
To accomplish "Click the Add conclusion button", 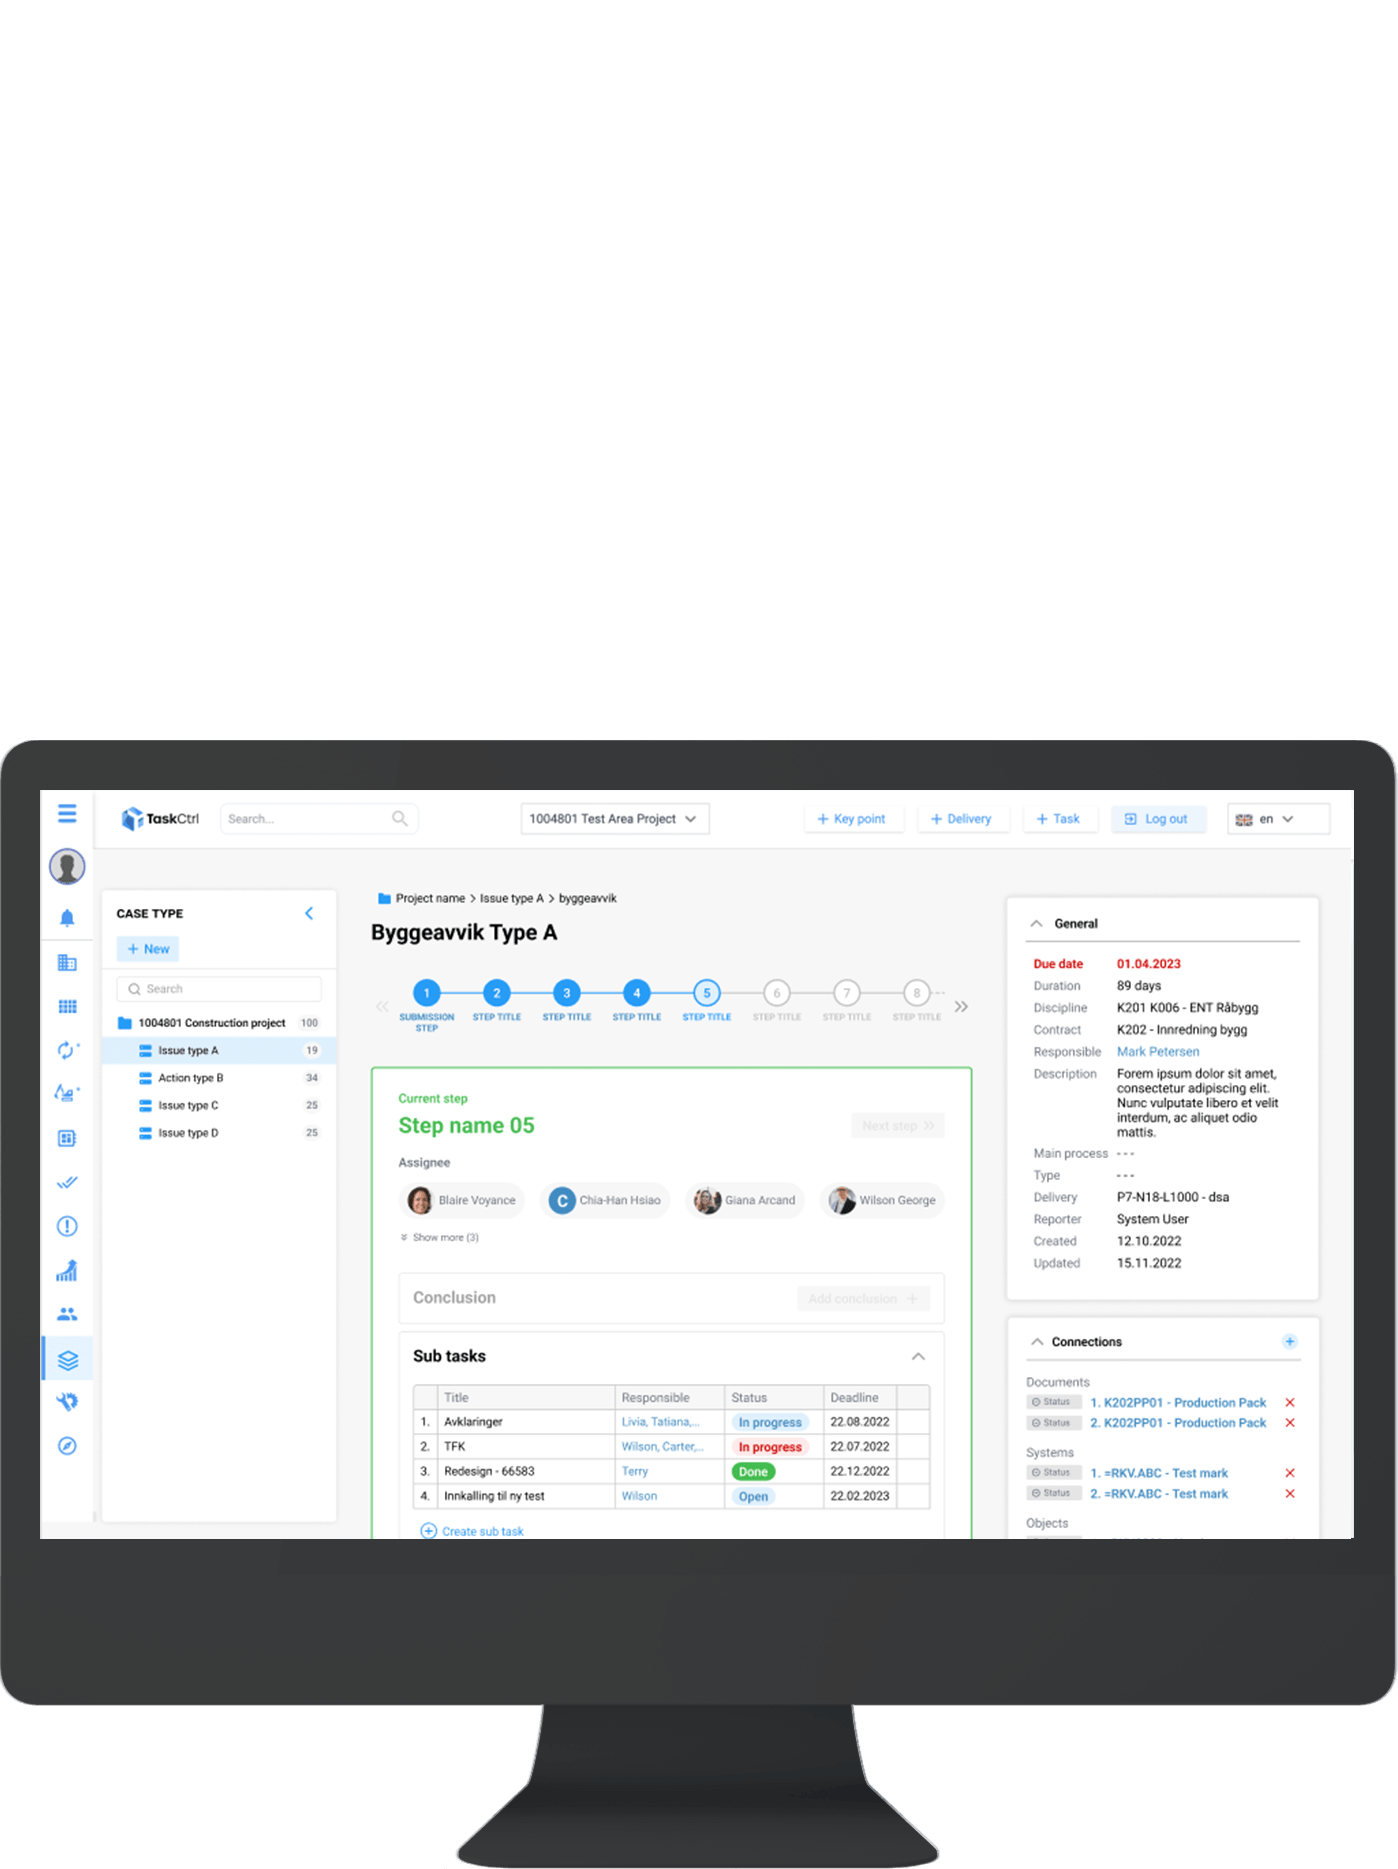I will click(x=863, y=1299).
